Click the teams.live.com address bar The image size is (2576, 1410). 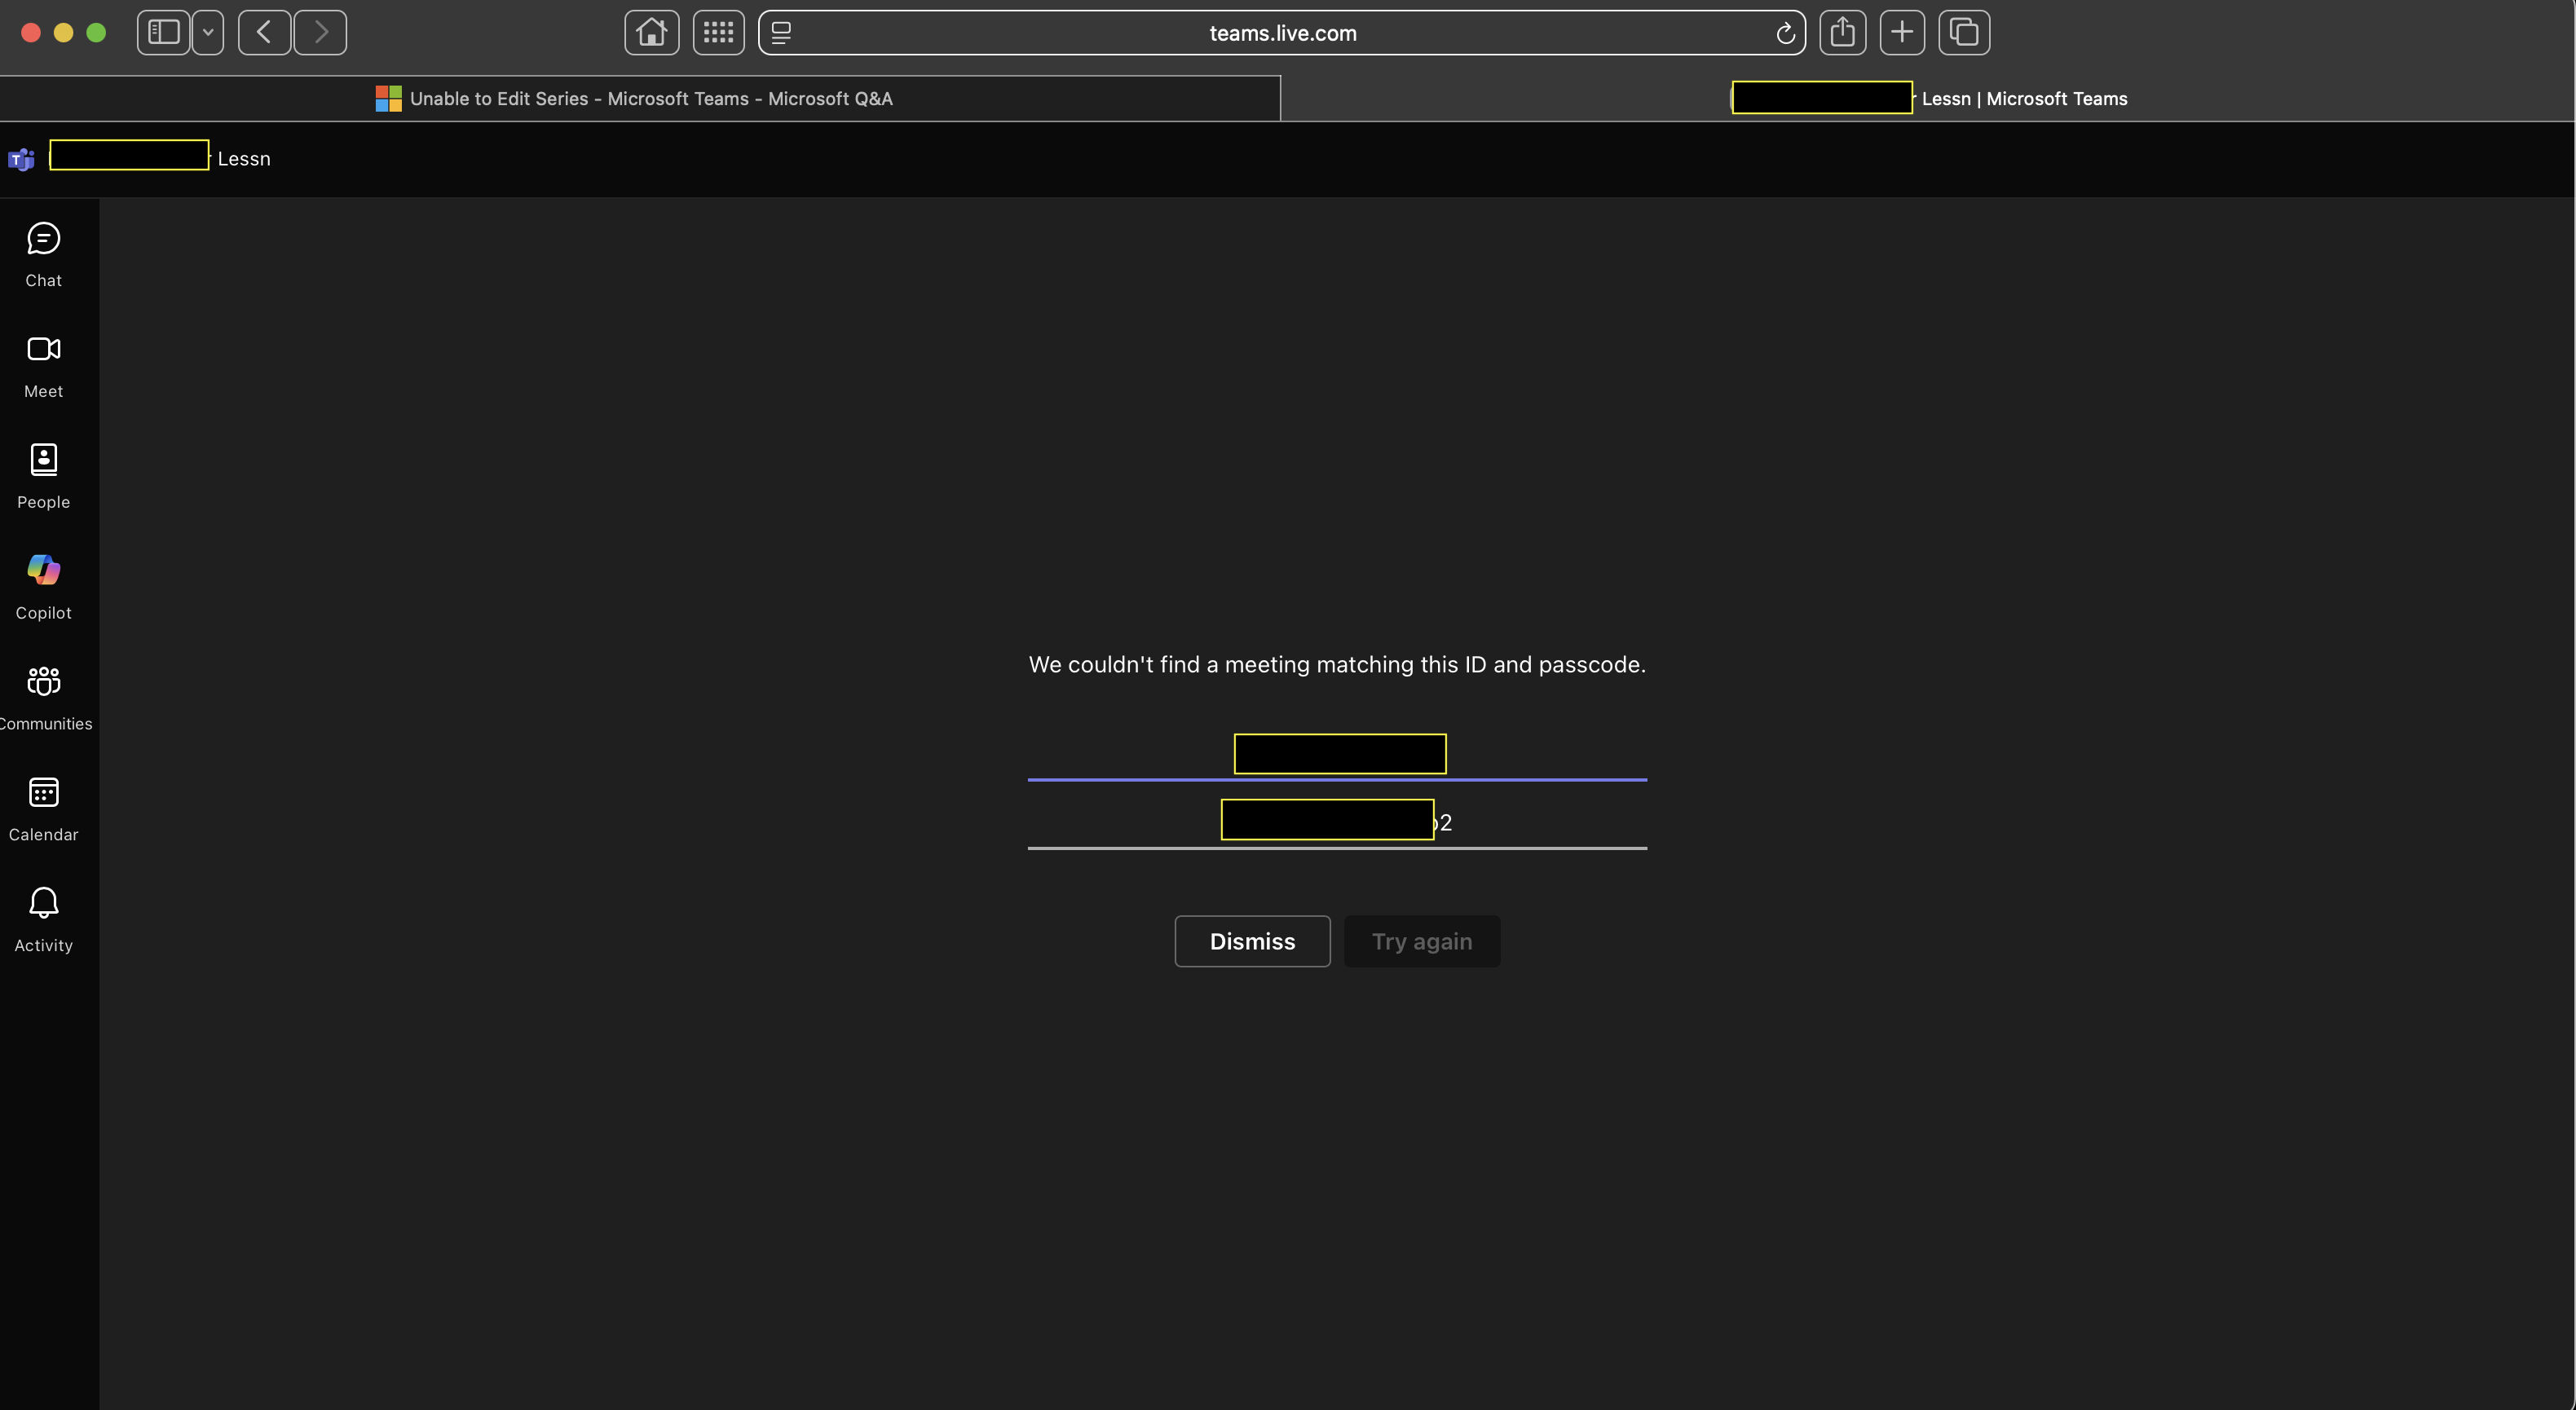[1282, 33]
